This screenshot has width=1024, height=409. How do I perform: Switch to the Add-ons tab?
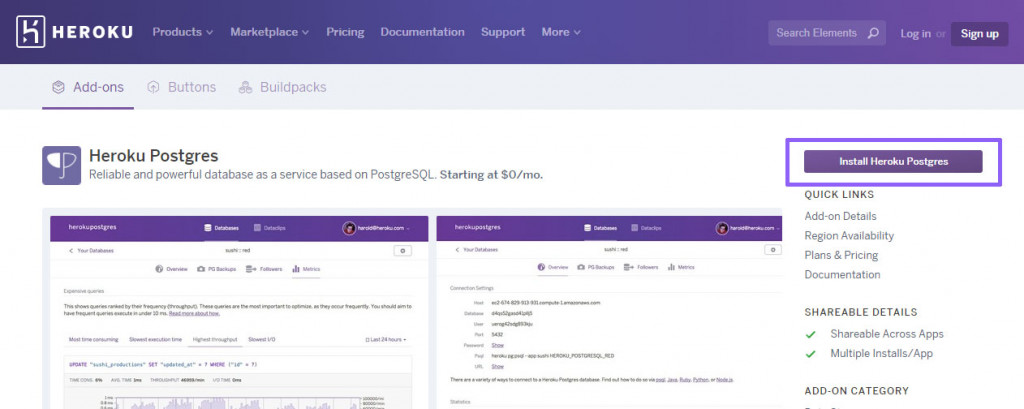pyautogui.click(x=88, y=87)
